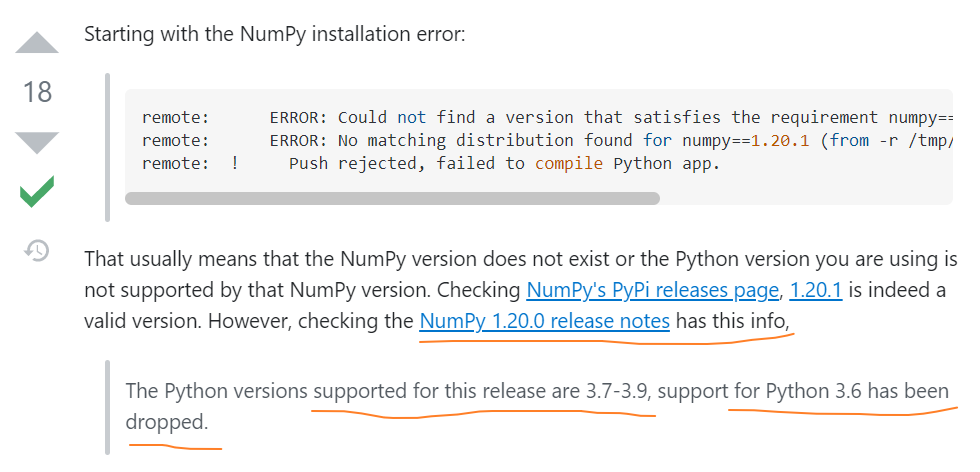Screen dimensions: 980x472
Task: Click the highlighted word 'compile' in code
Action: tap(568, 163)
